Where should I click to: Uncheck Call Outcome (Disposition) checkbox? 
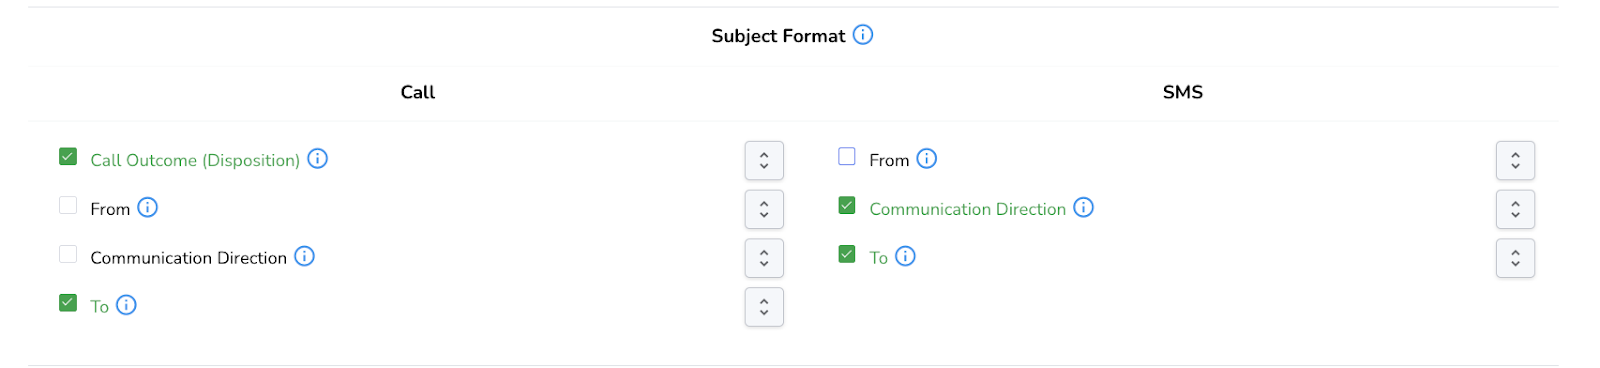pos(68,157)
